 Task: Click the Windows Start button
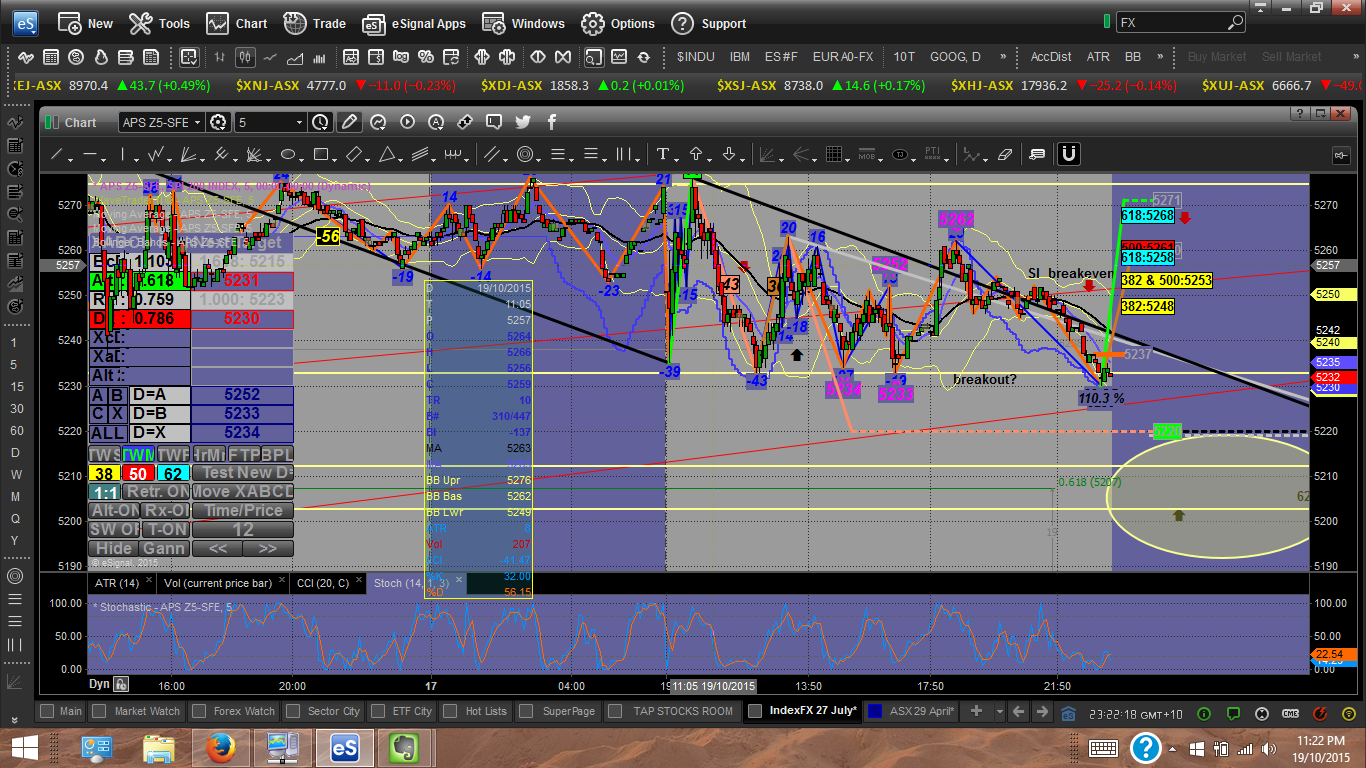[24, 748]
